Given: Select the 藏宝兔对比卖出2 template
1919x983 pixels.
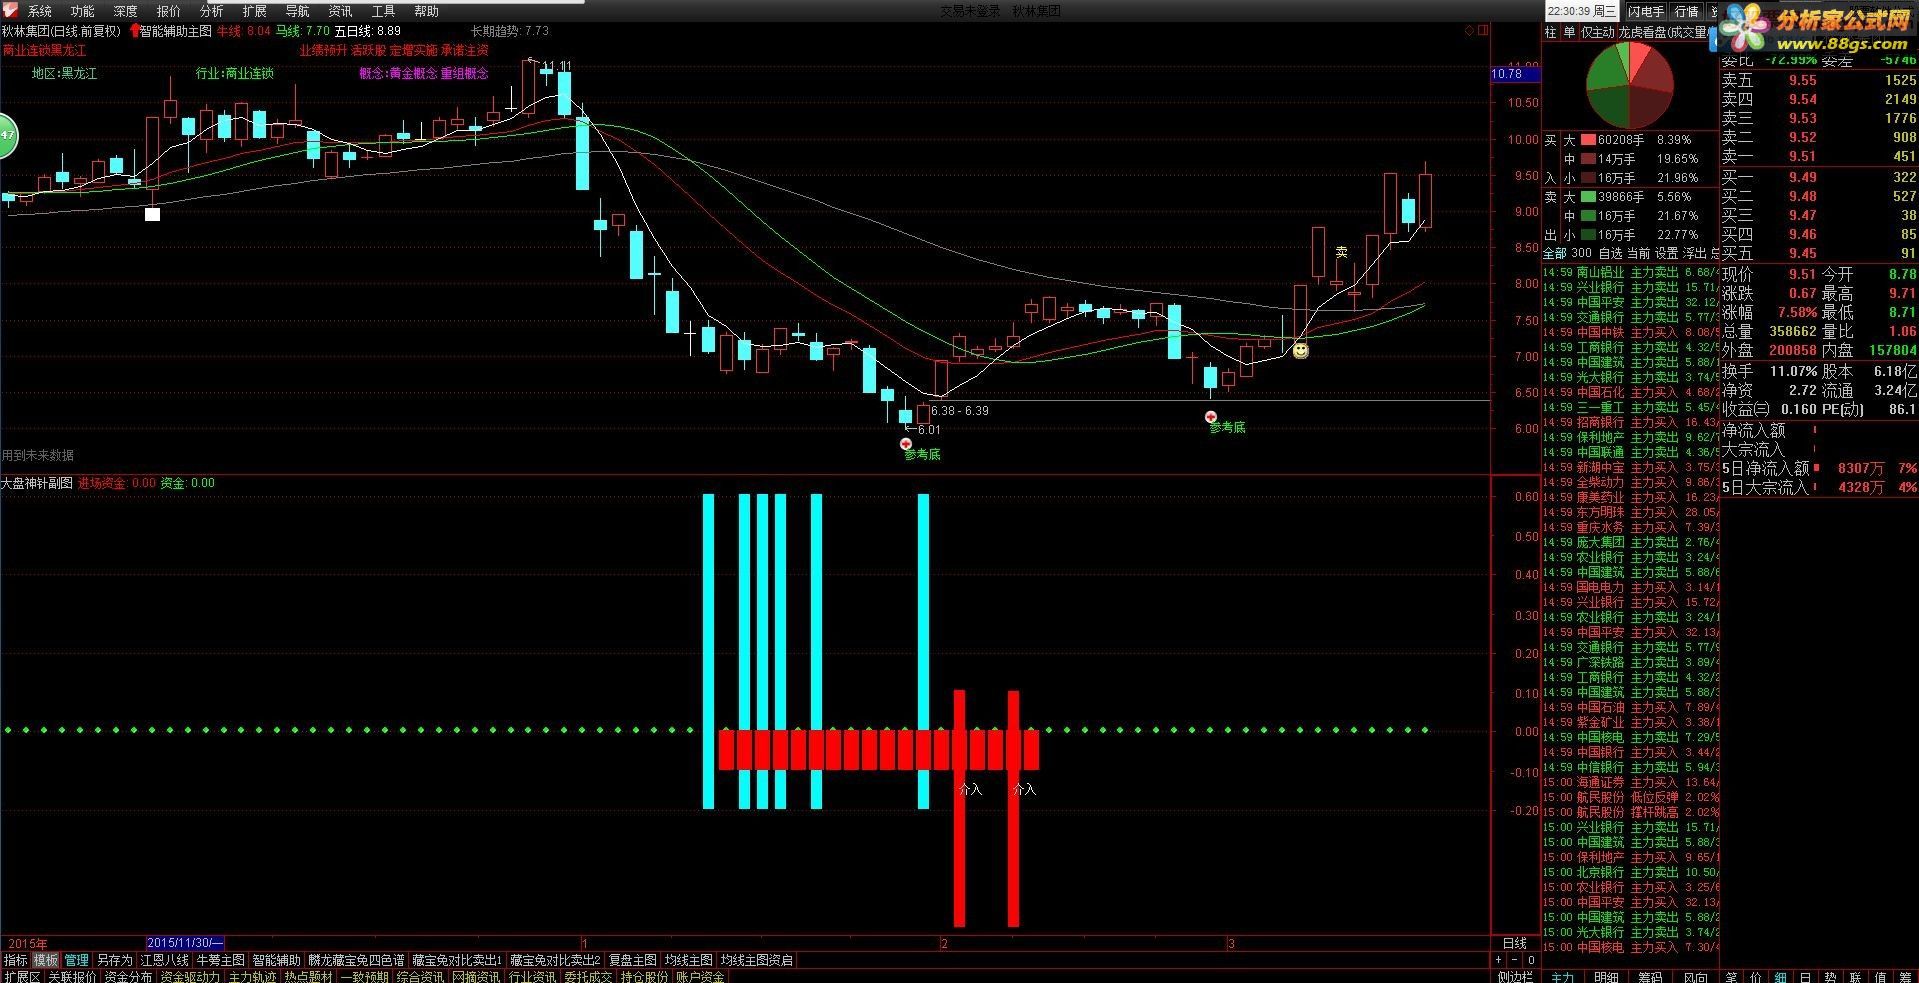Looking at the screenshot, I should pyautogui.click(x=555, y=960).
